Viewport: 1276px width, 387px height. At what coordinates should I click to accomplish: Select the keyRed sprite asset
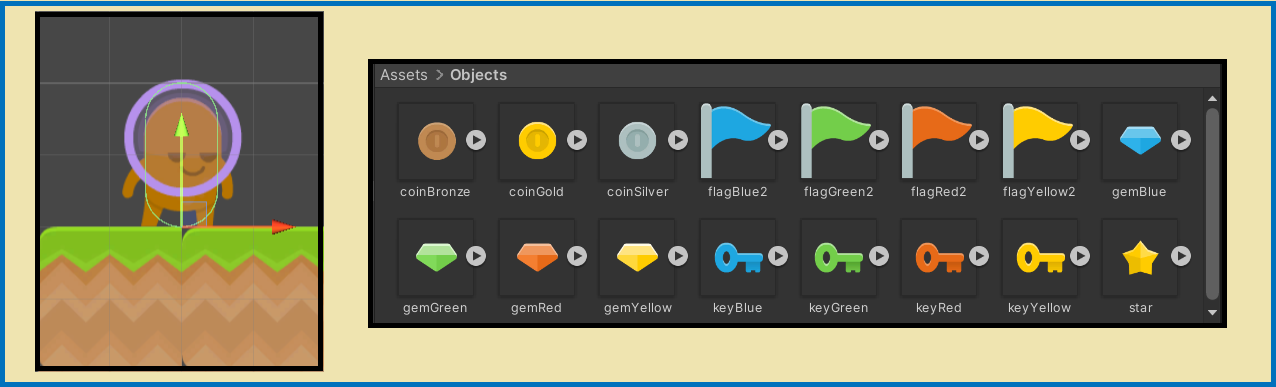(x=938, y=258)
